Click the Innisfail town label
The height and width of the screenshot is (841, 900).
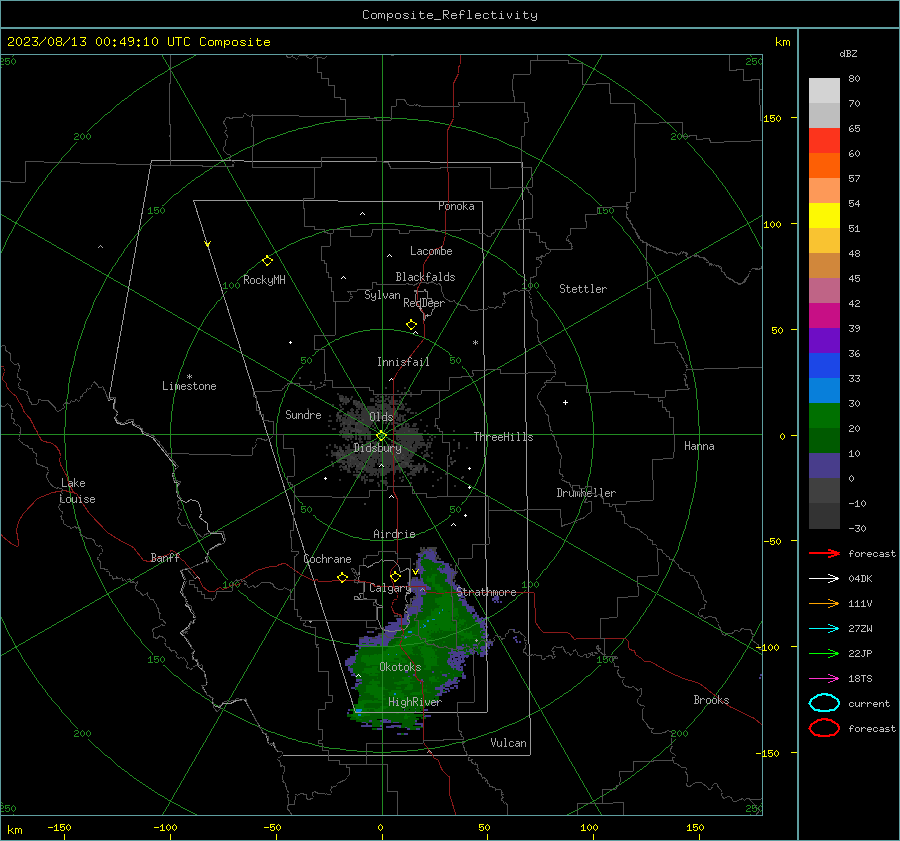pyautogui.click(x=403, y=362)
